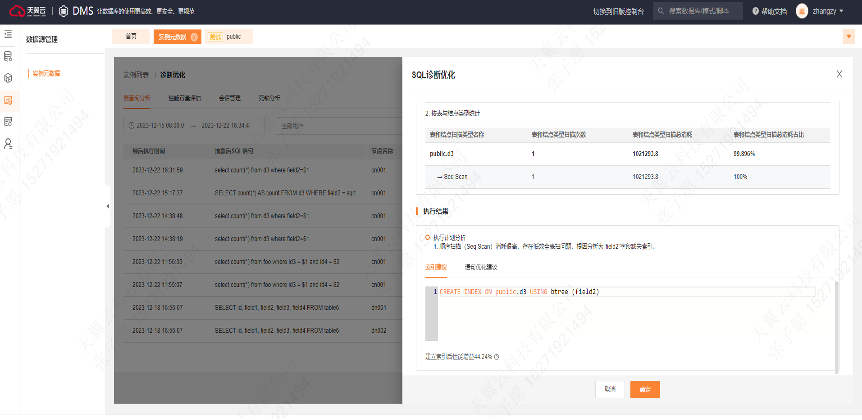Click the 99.896% percentage cell
862x420 pixels.
click(x=744, y=154)
